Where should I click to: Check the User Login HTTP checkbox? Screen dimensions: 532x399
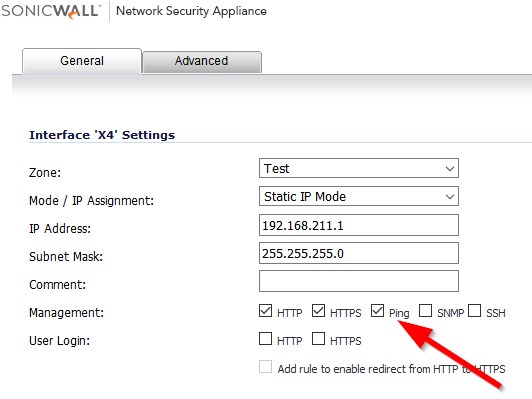coord(265,339)
